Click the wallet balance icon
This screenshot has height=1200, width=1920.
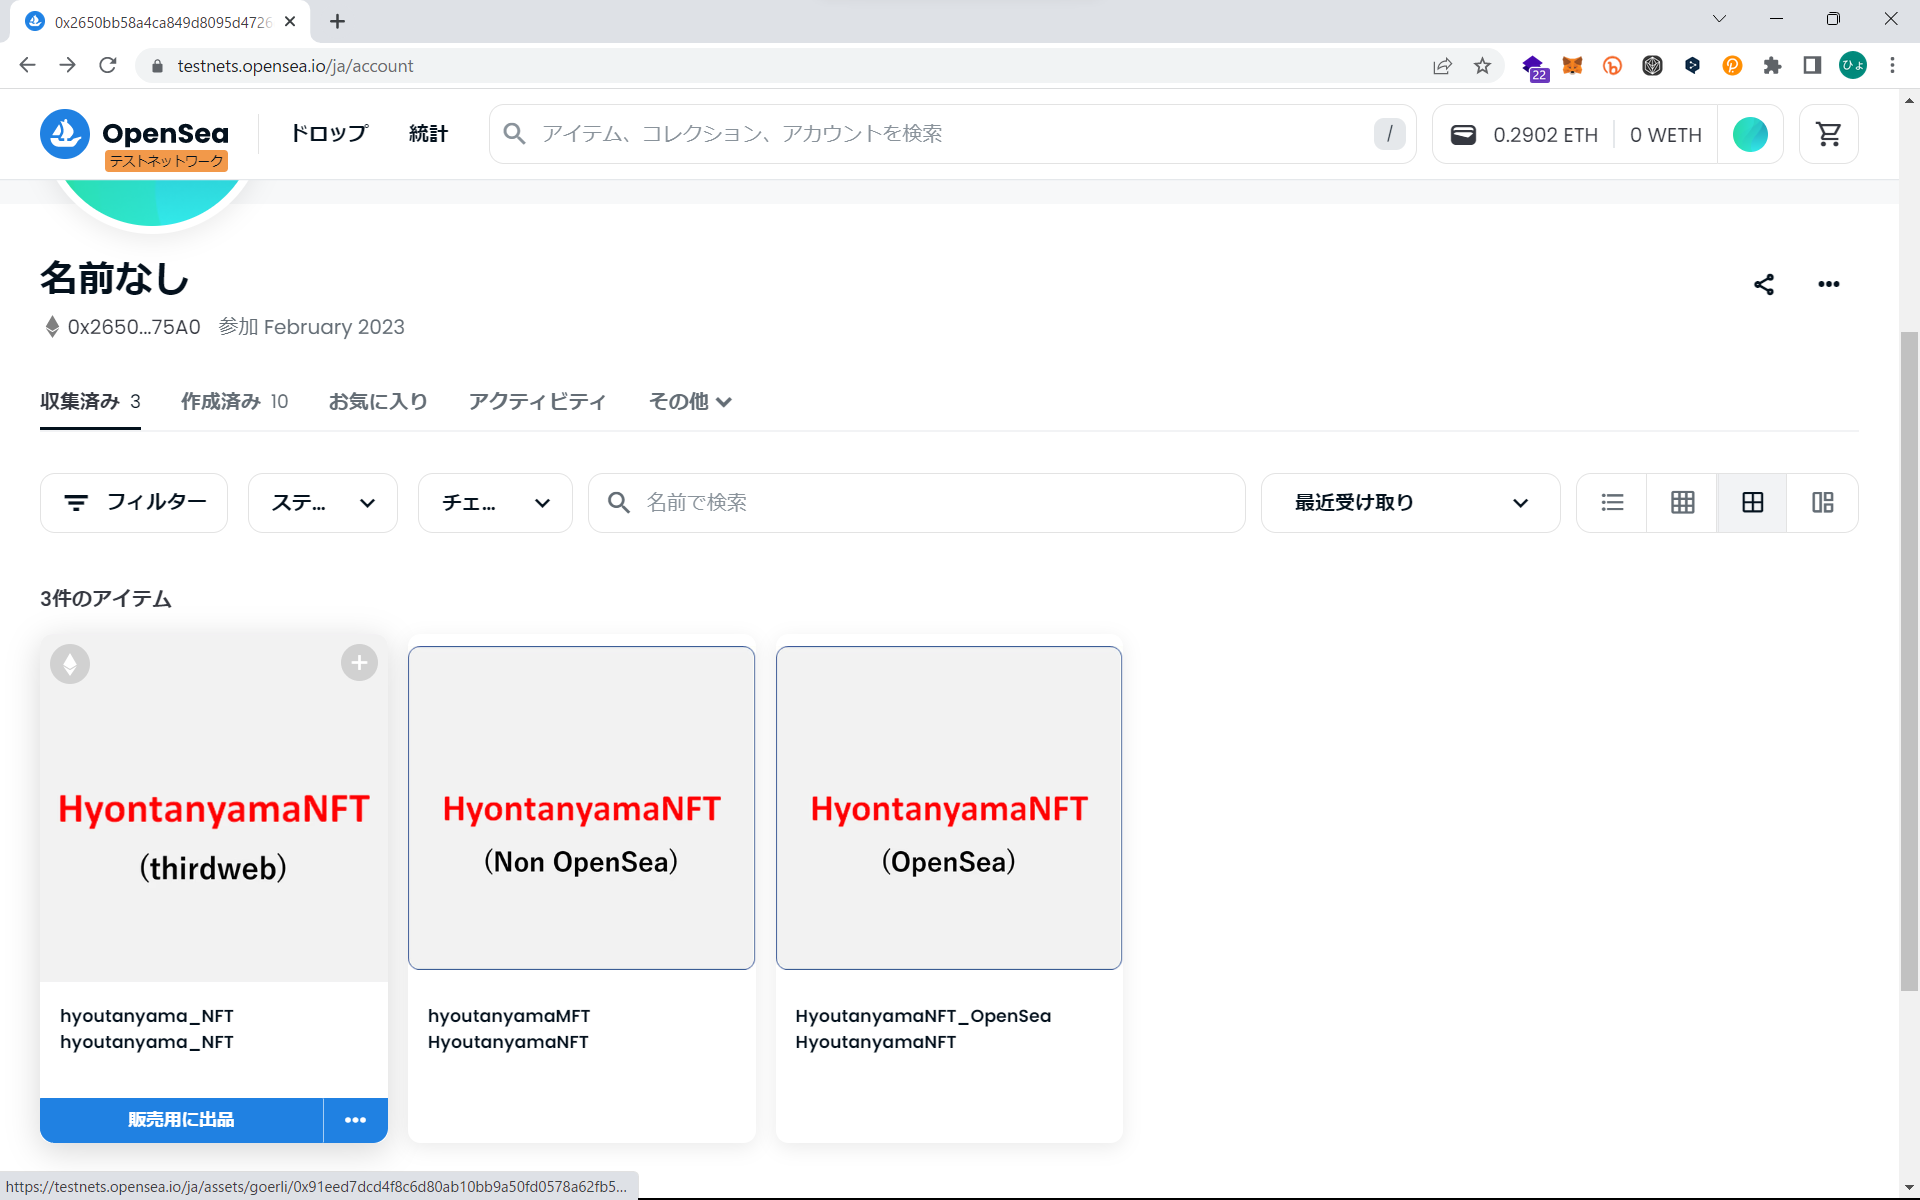[x=1463, y=134]
